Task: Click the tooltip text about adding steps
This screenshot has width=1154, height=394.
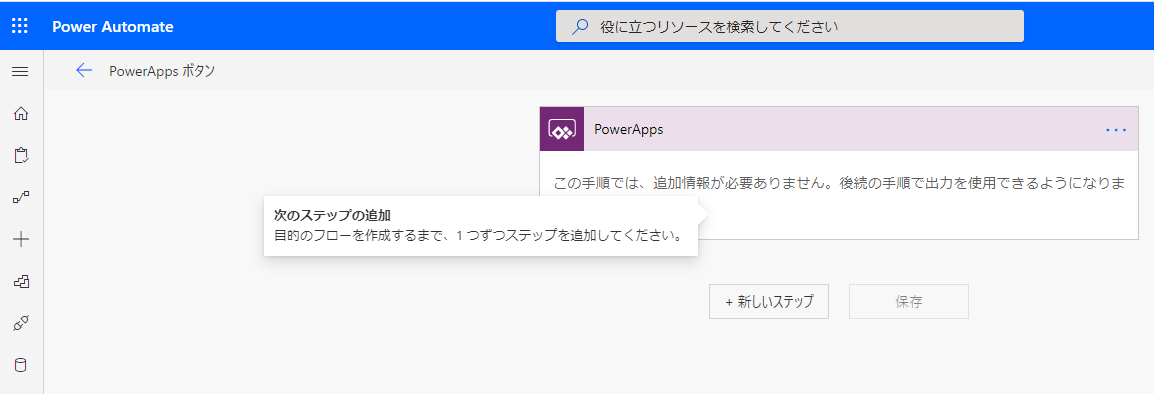Action: pyautogui.click(x=477, y=236)
